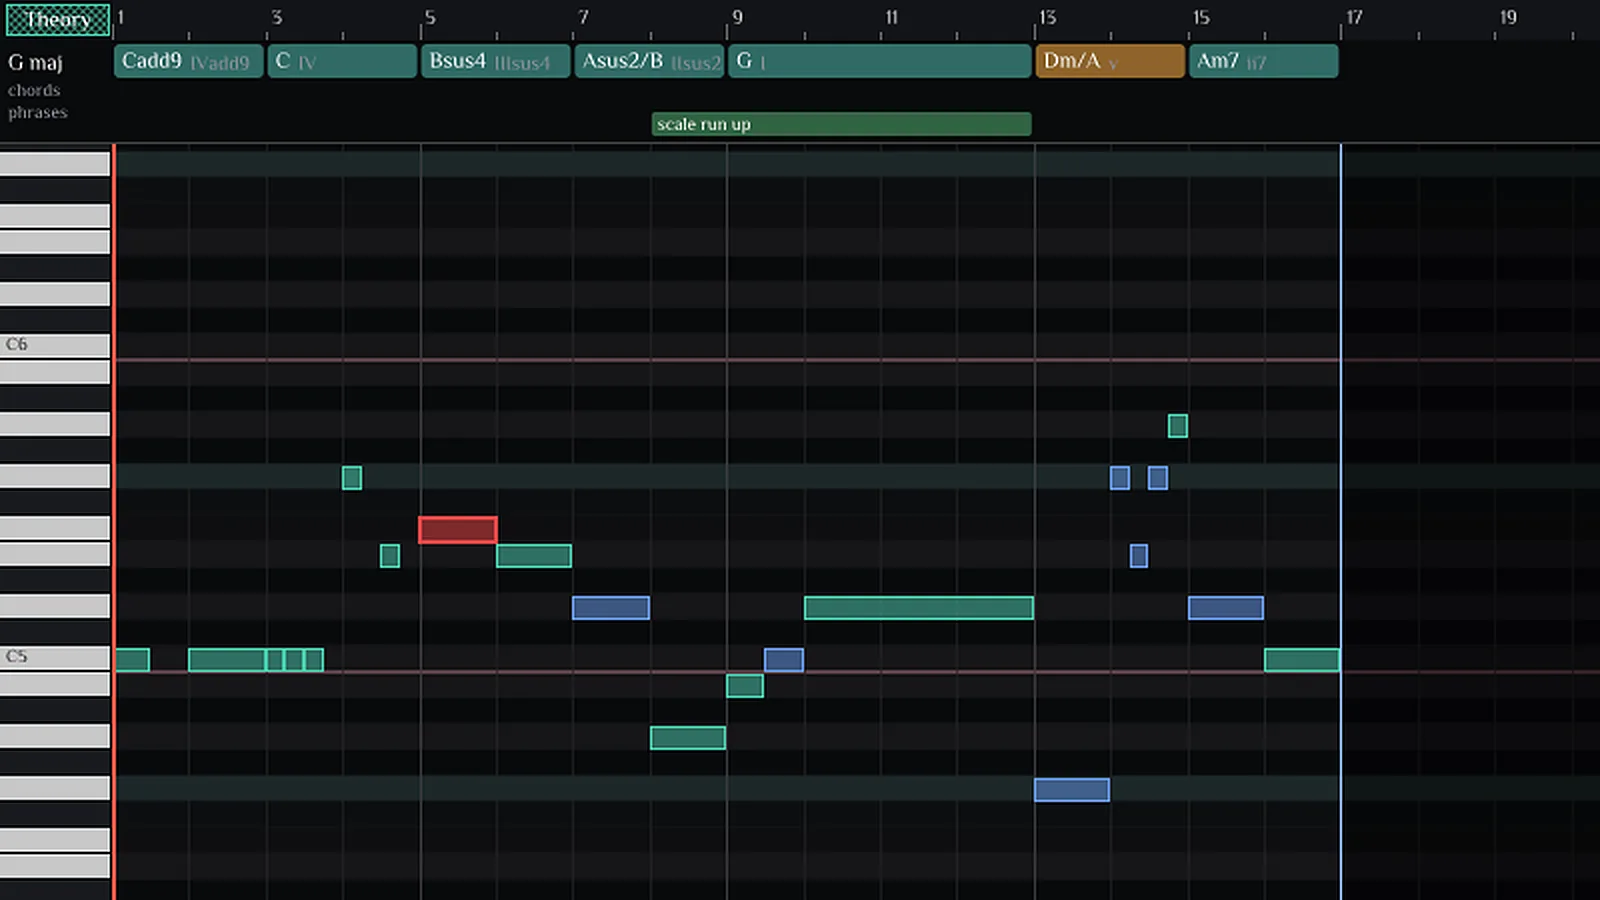Select the red highlighted note
The height and width of the screenshot is (900, 1600).
click(x=458, y=529)
